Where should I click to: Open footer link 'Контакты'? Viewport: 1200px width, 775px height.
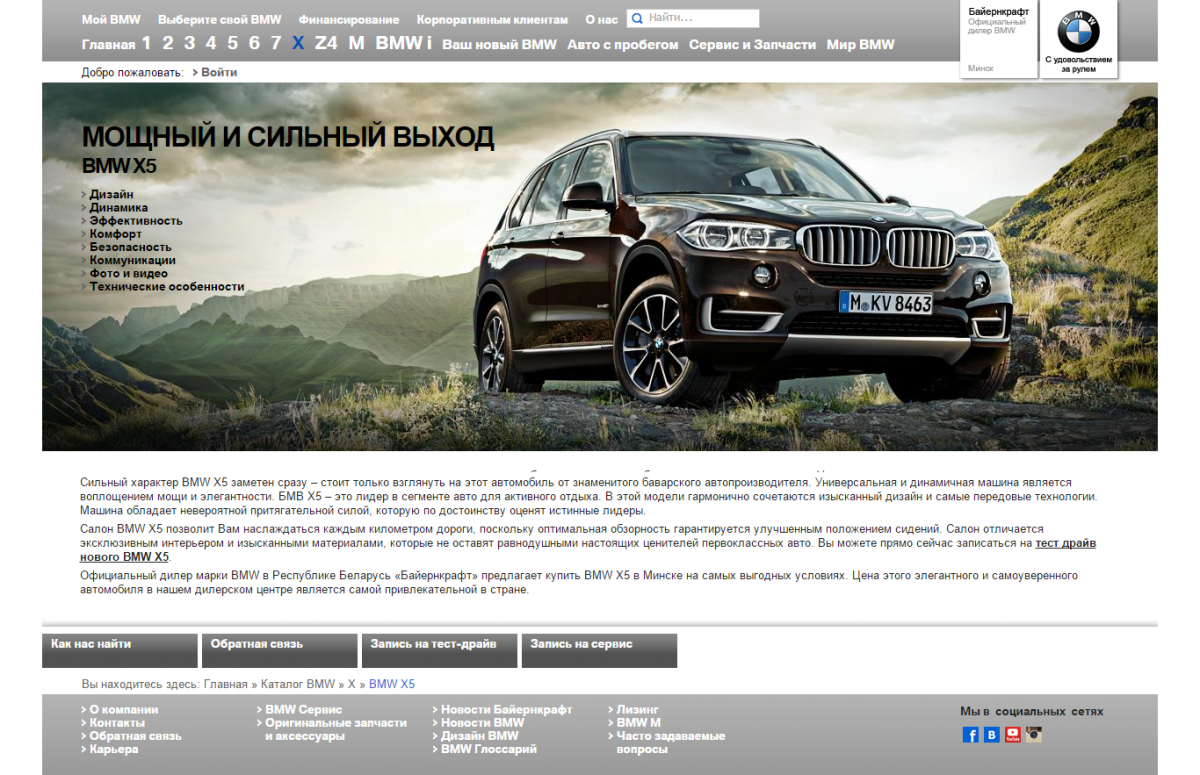(x=116, y=722)
